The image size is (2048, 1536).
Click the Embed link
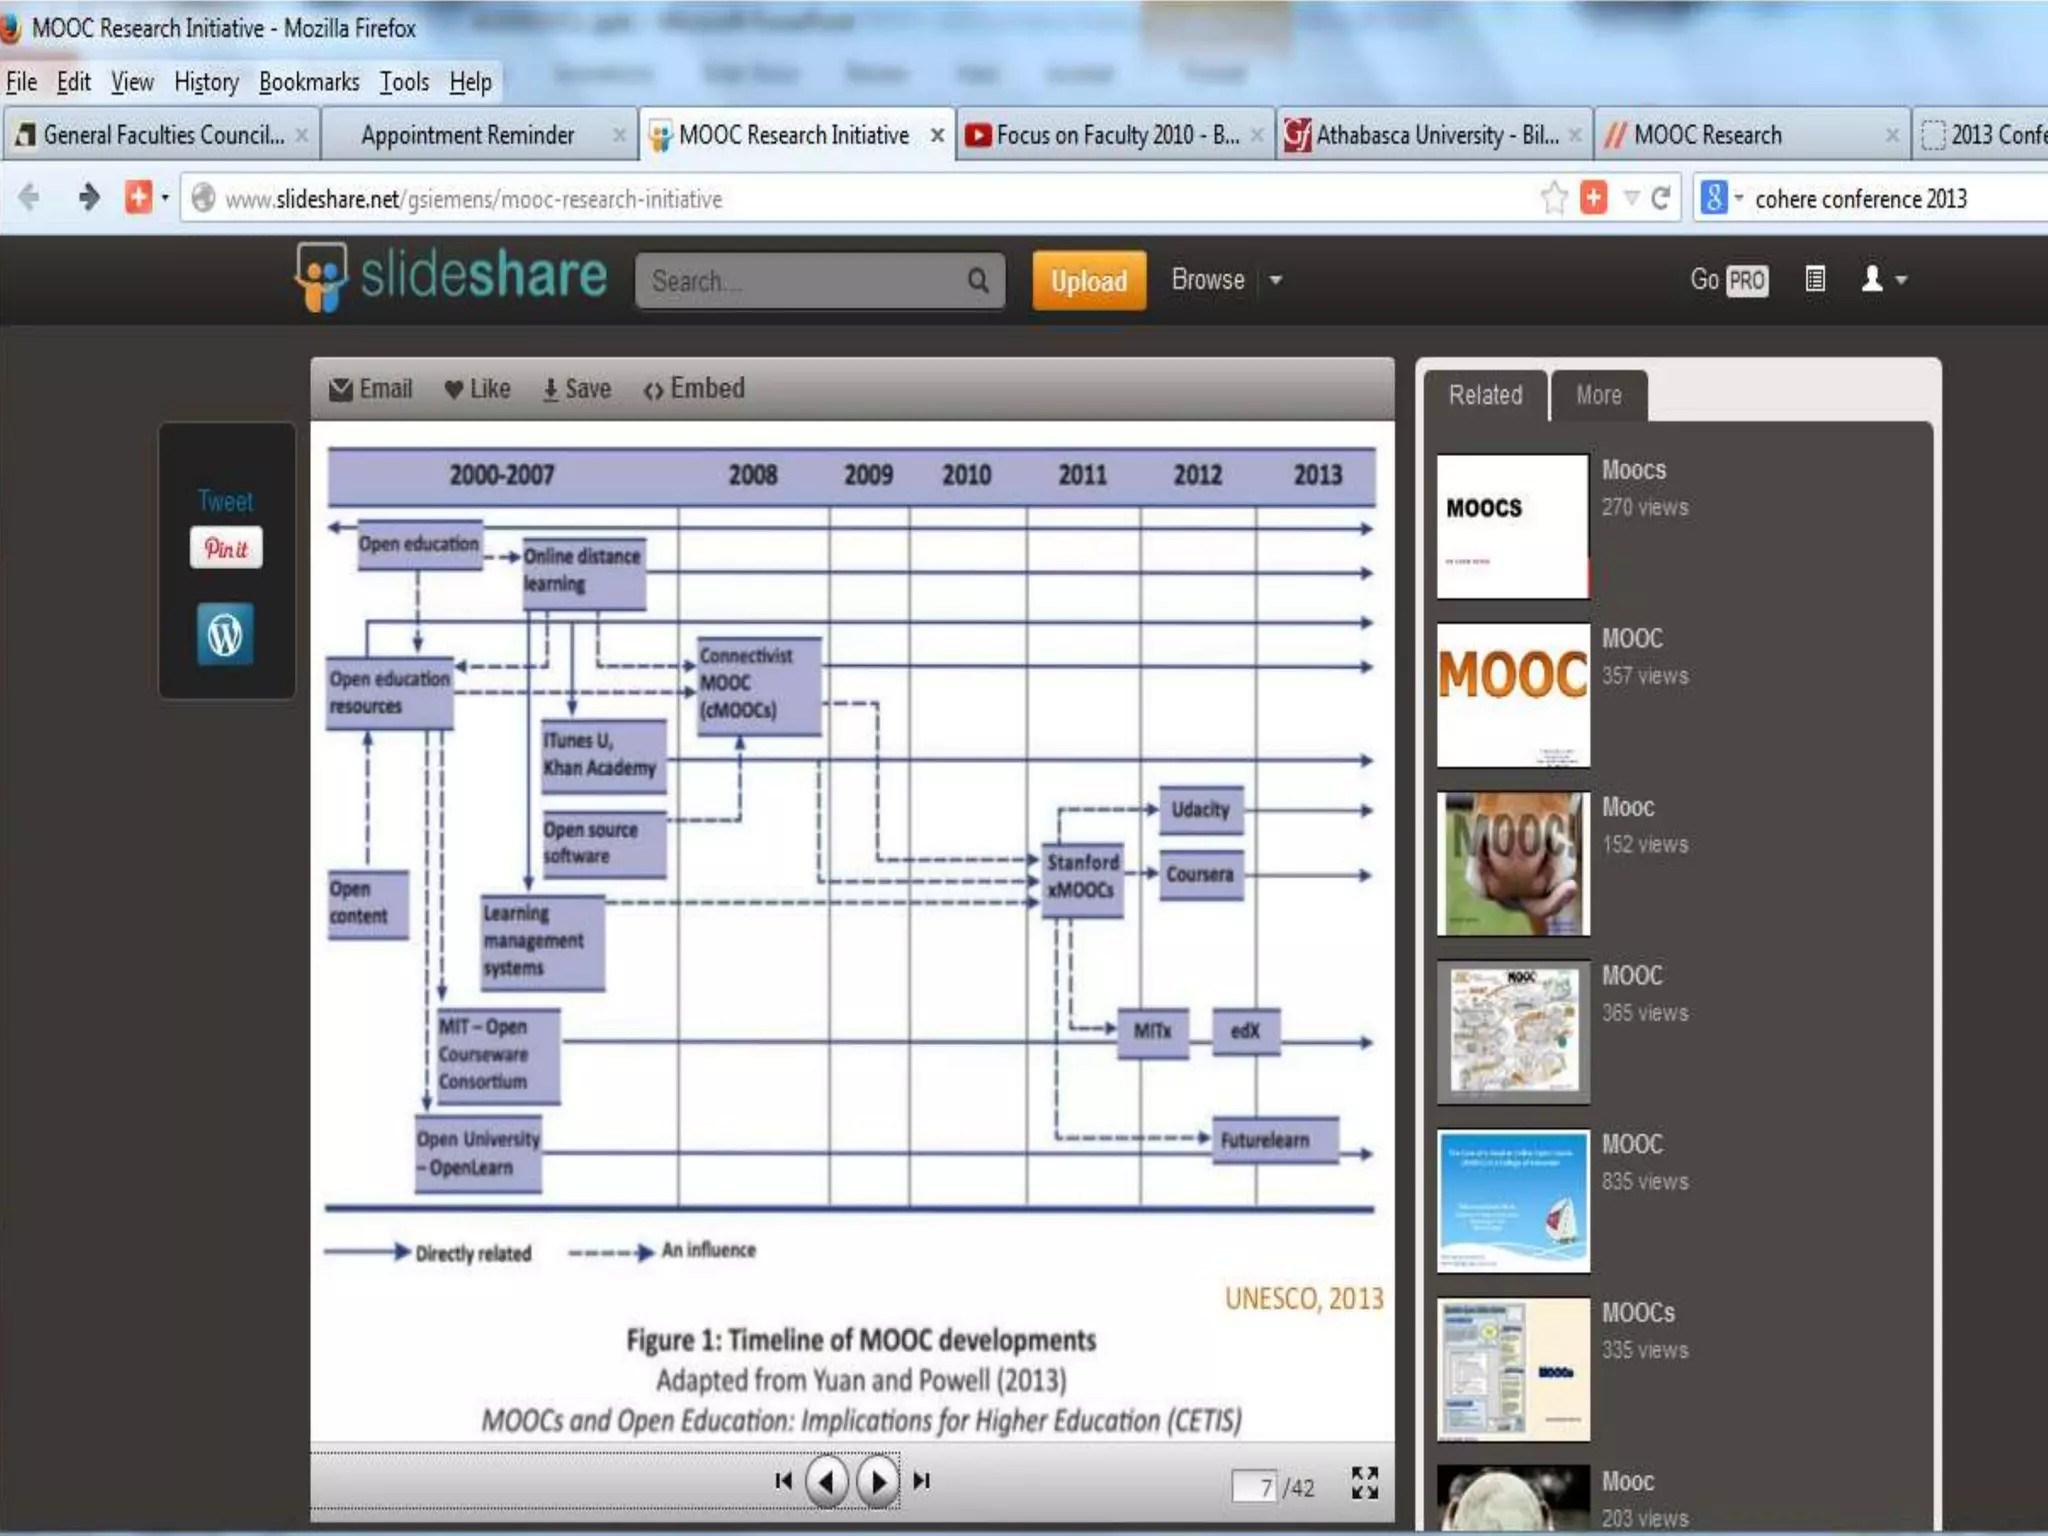click(x=695, y=389)
